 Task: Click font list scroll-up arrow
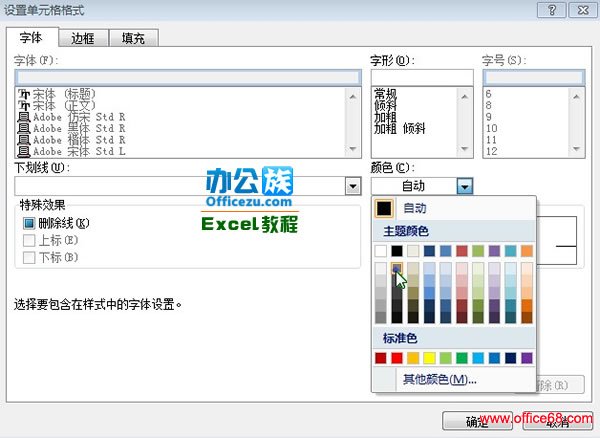(353, 96)
